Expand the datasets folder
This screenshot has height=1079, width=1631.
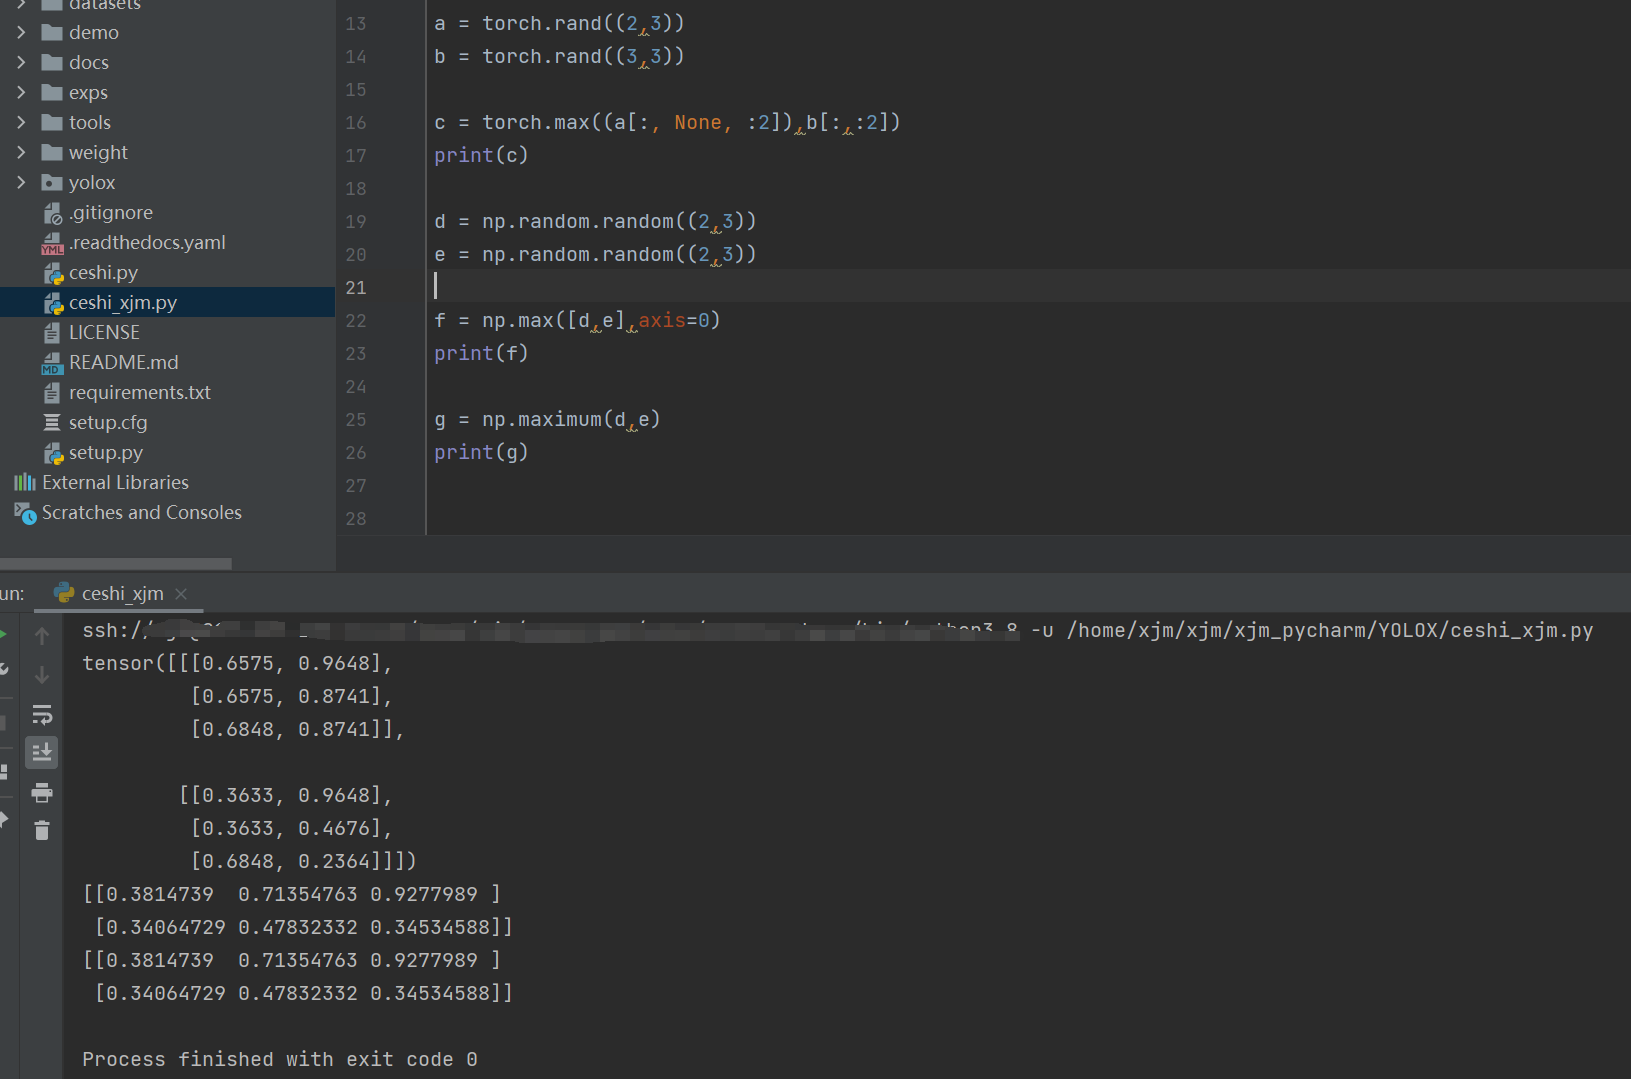[x=22, y=5]
